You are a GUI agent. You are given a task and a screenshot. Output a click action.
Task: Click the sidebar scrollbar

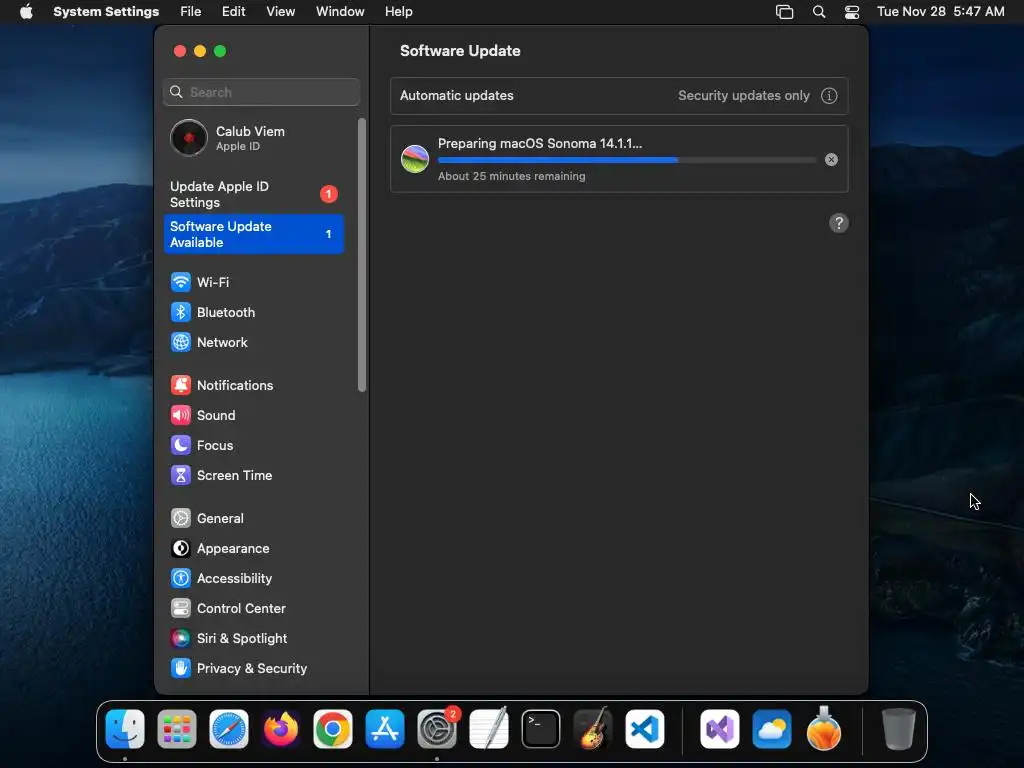[362, 255]
